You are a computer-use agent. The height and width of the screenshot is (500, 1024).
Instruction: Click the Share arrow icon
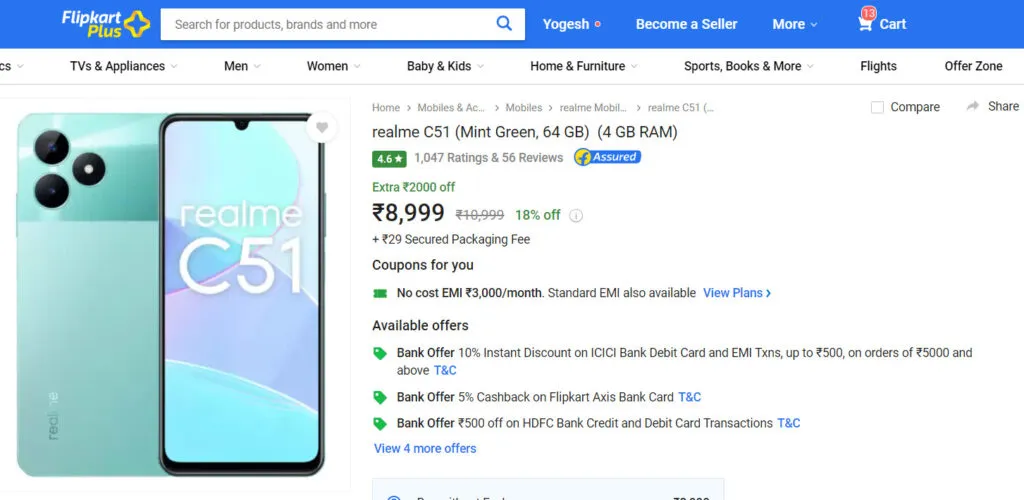pos(973,106)
